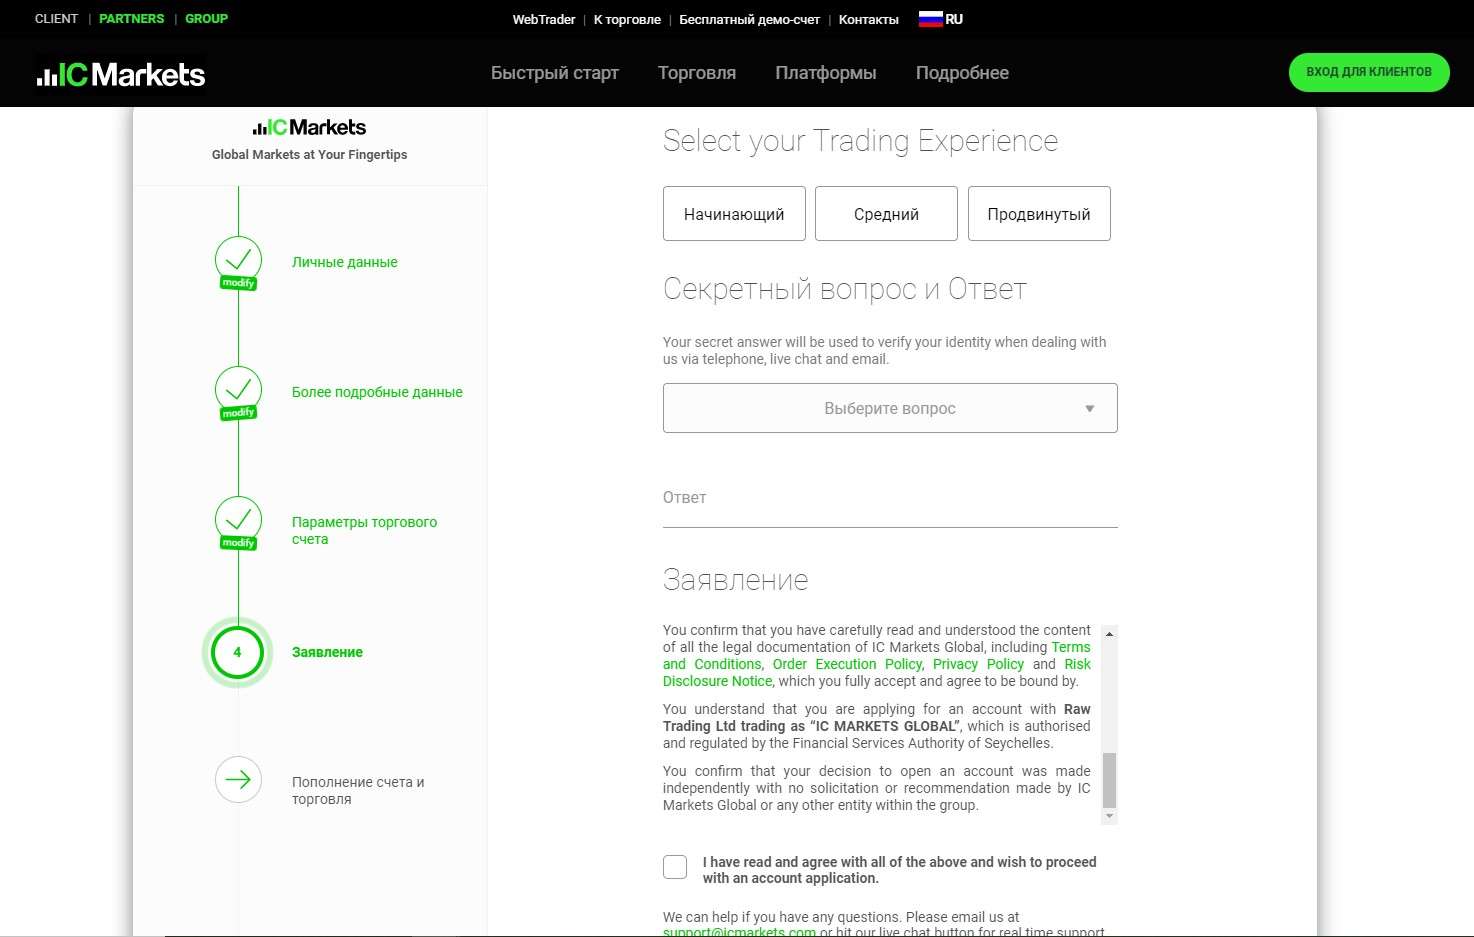Switch to the PARTNERS section
The height and width of the screenshot is (937, 1474).
(131, 19)
